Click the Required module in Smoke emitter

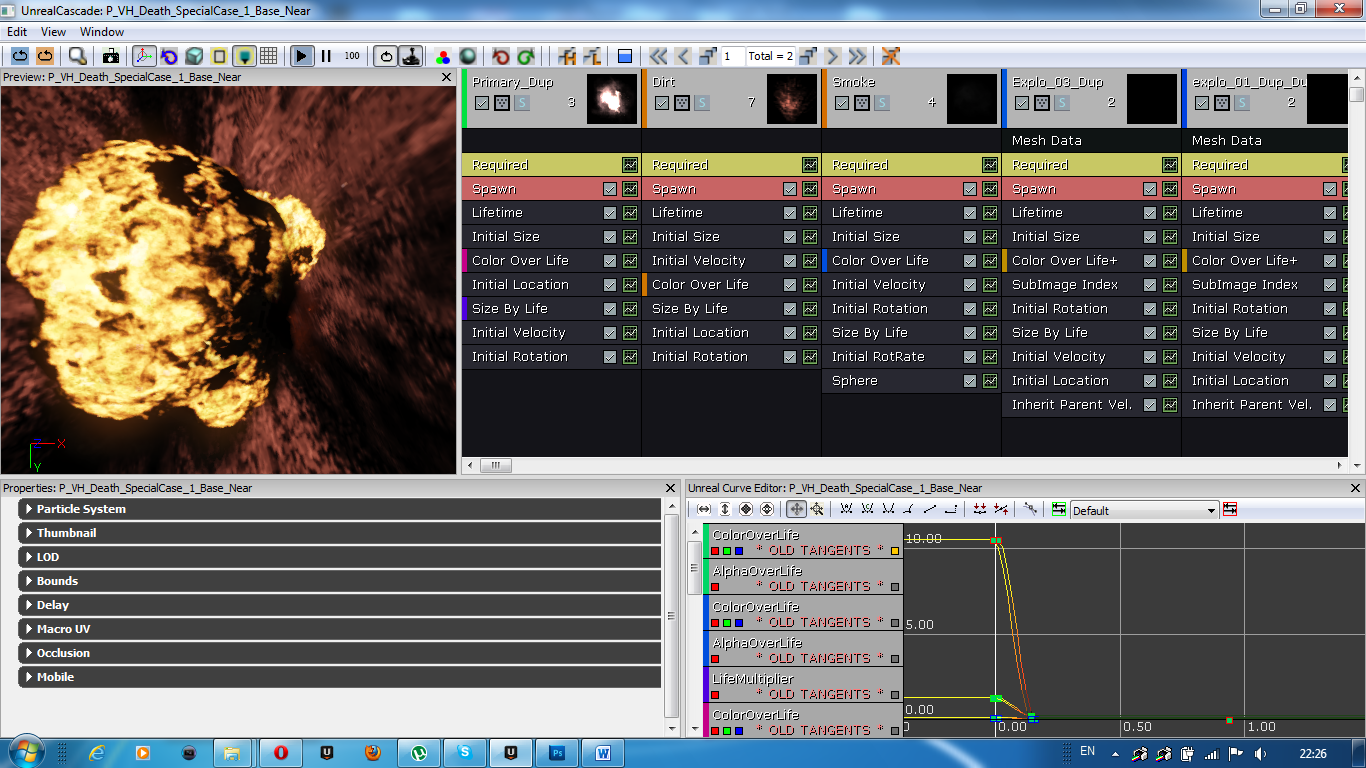pyautogui.click(x=911, y=165)
